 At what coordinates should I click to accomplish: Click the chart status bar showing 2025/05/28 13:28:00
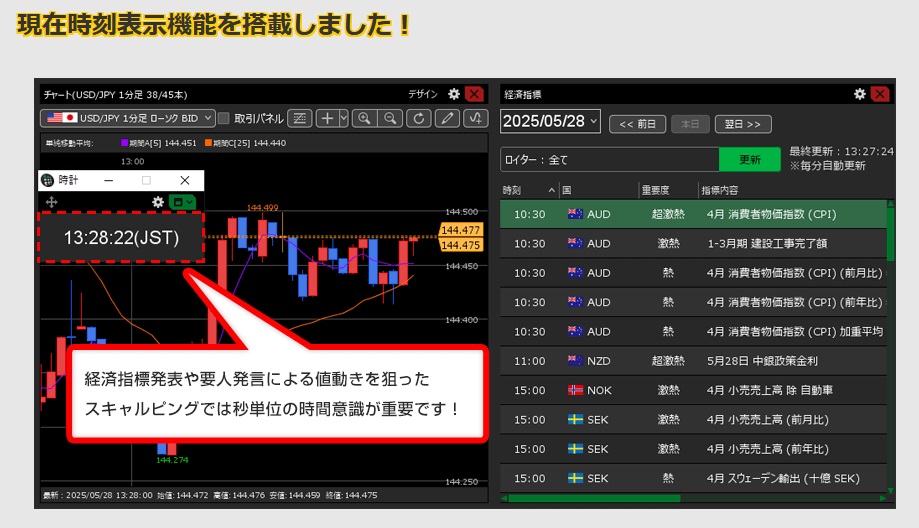[x=264, y=495]
